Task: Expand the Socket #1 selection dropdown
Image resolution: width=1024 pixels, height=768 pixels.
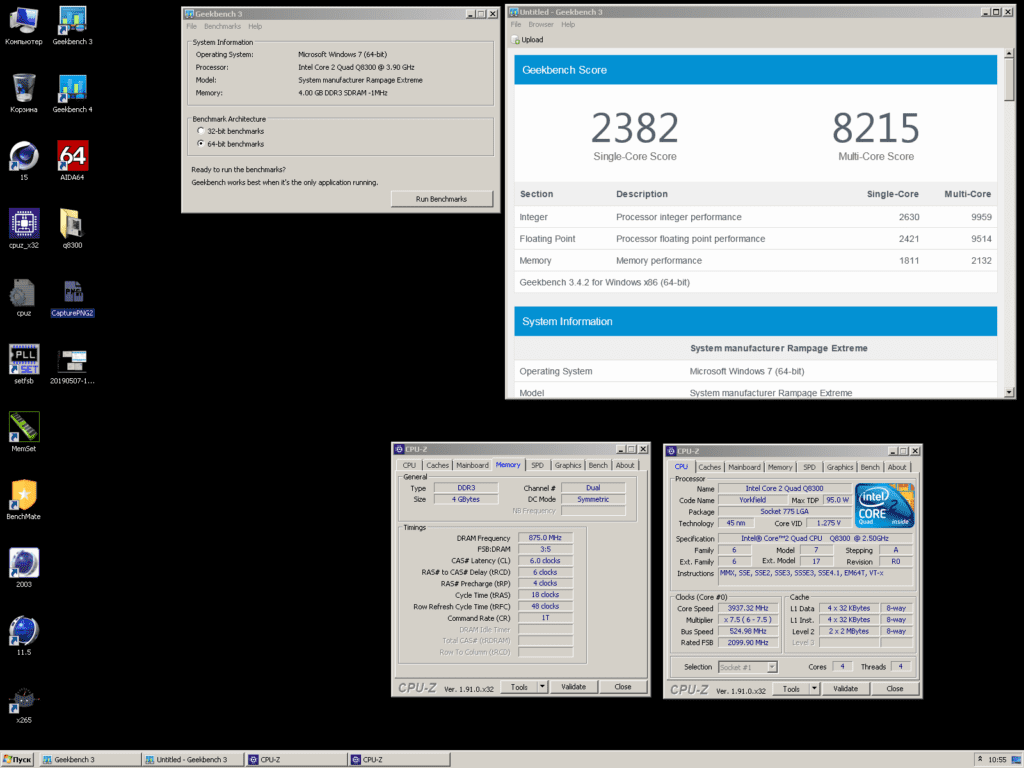Action: (x=772, y=667)
